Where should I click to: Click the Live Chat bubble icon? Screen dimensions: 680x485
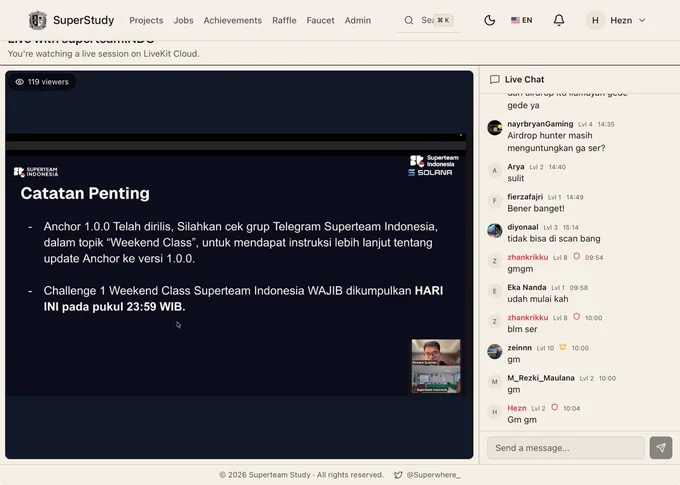494,79
